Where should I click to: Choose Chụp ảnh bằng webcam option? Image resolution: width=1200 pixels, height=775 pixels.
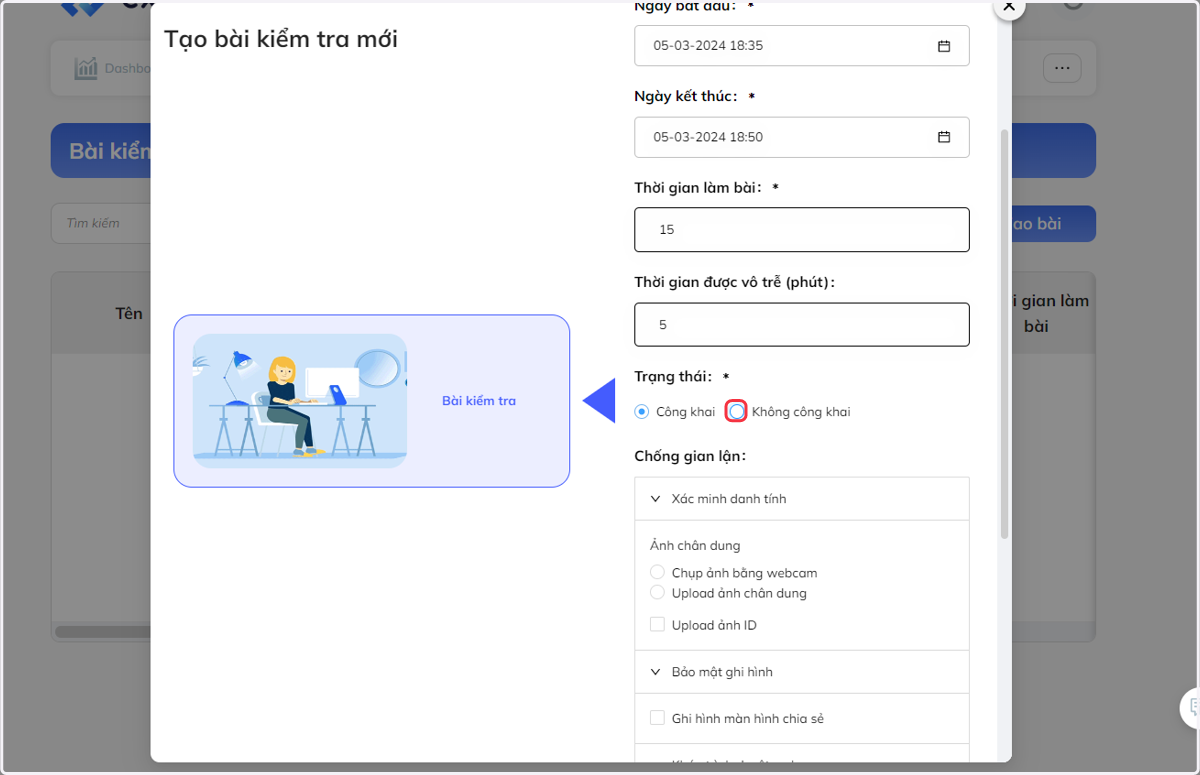657,572
